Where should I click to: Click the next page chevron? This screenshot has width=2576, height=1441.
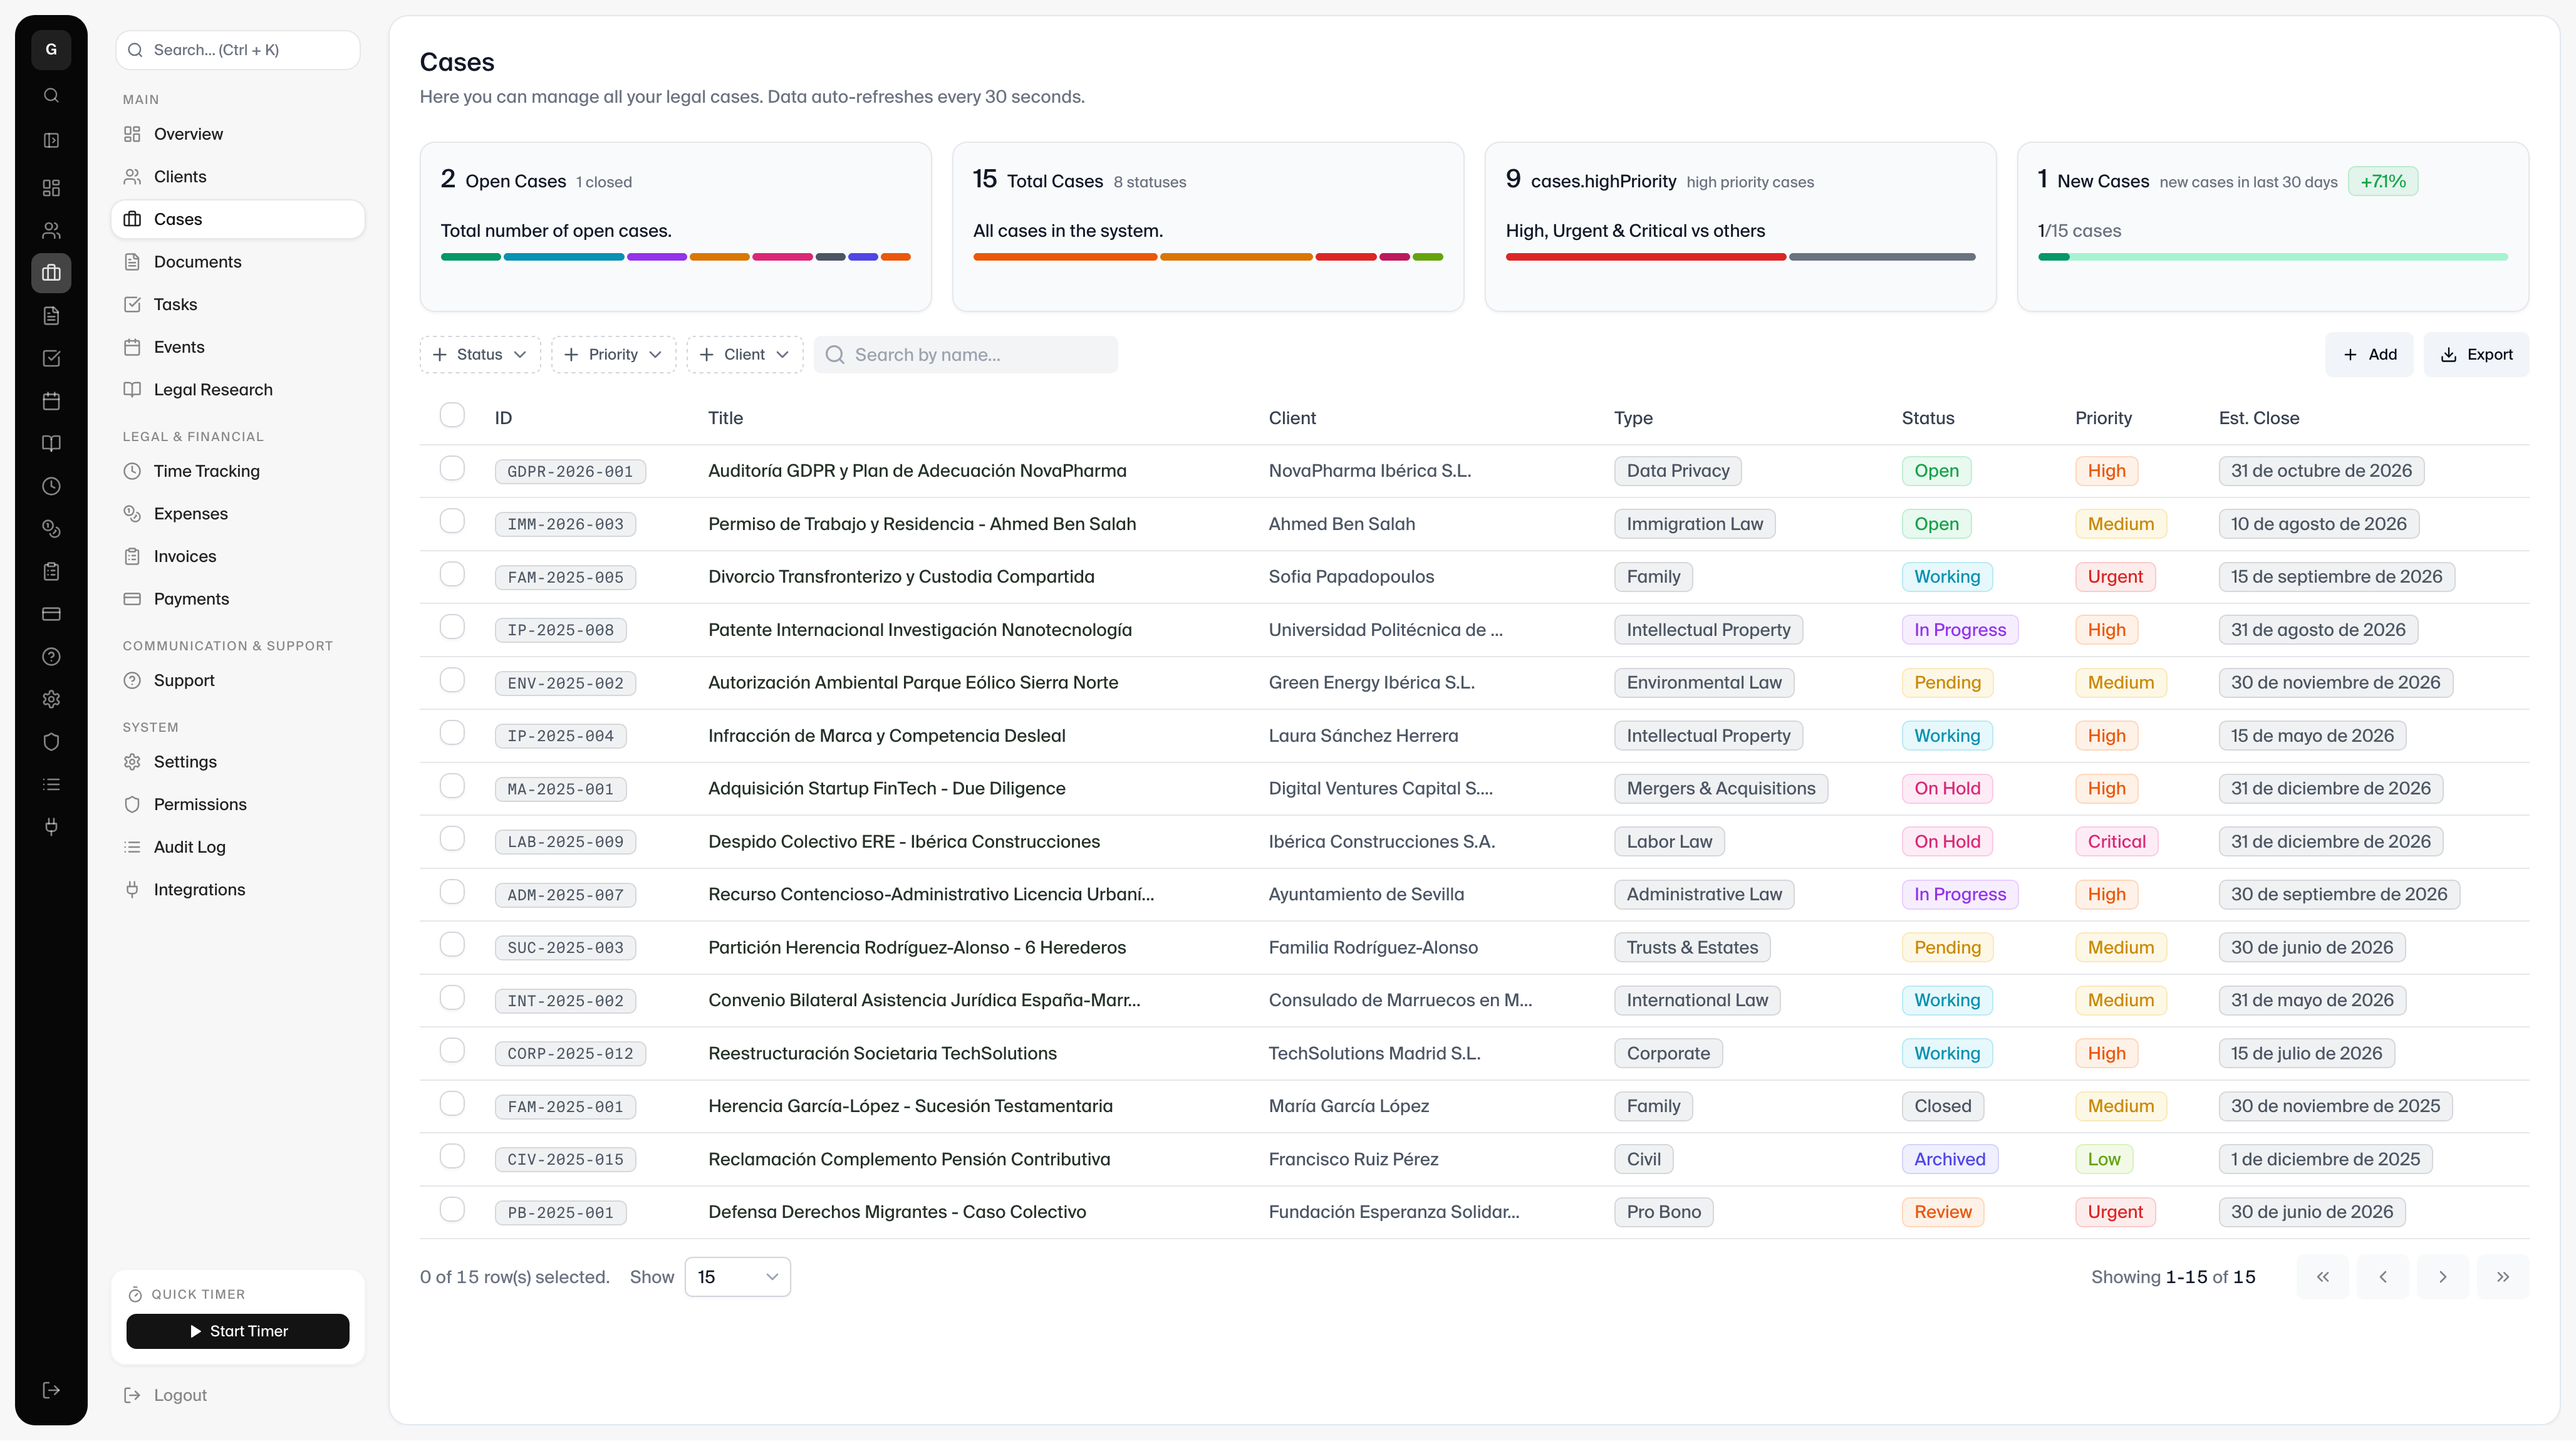[x=2442, y=1277]
